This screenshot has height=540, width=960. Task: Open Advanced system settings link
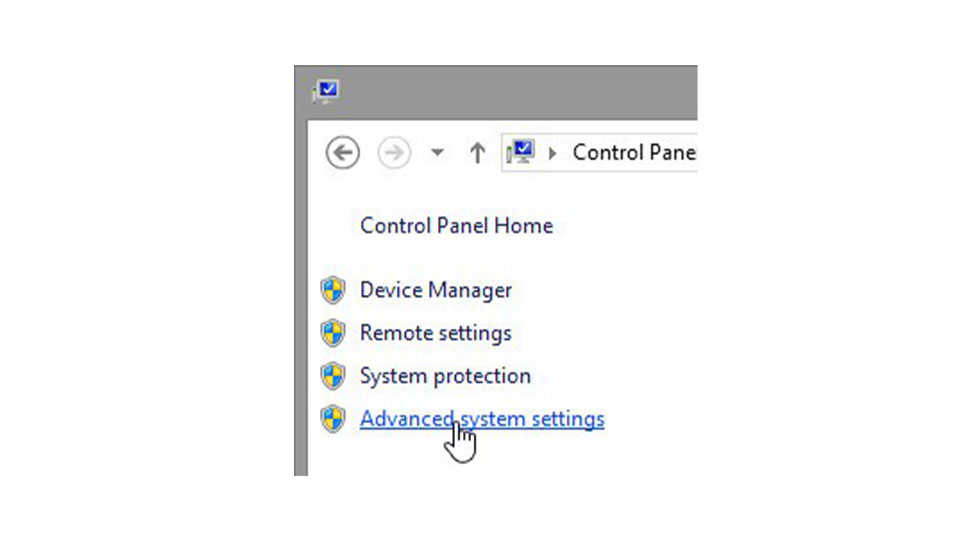[x=482, y=419]
